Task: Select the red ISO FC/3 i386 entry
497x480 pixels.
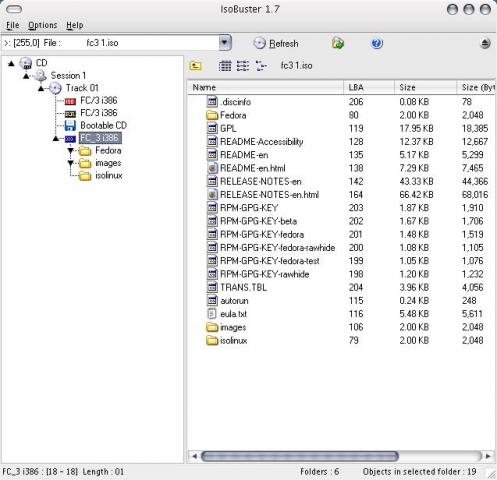Action: tap(99, 101)
